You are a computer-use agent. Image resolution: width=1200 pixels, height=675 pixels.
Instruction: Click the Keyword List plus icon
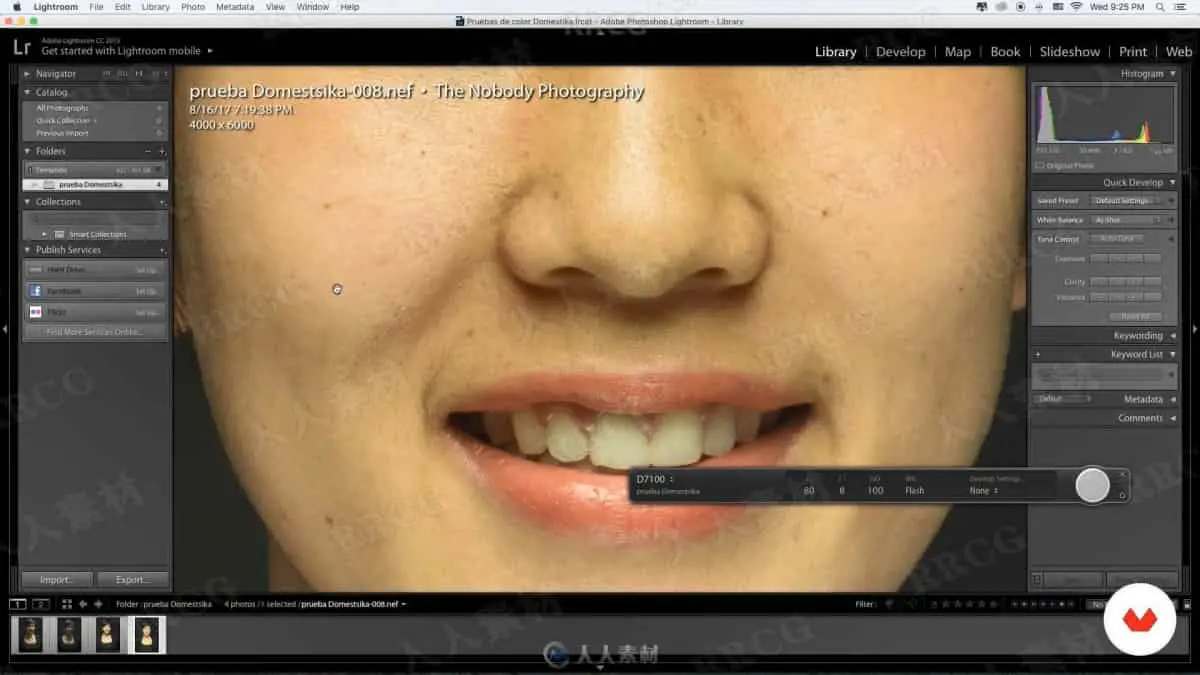(1038, 355)
